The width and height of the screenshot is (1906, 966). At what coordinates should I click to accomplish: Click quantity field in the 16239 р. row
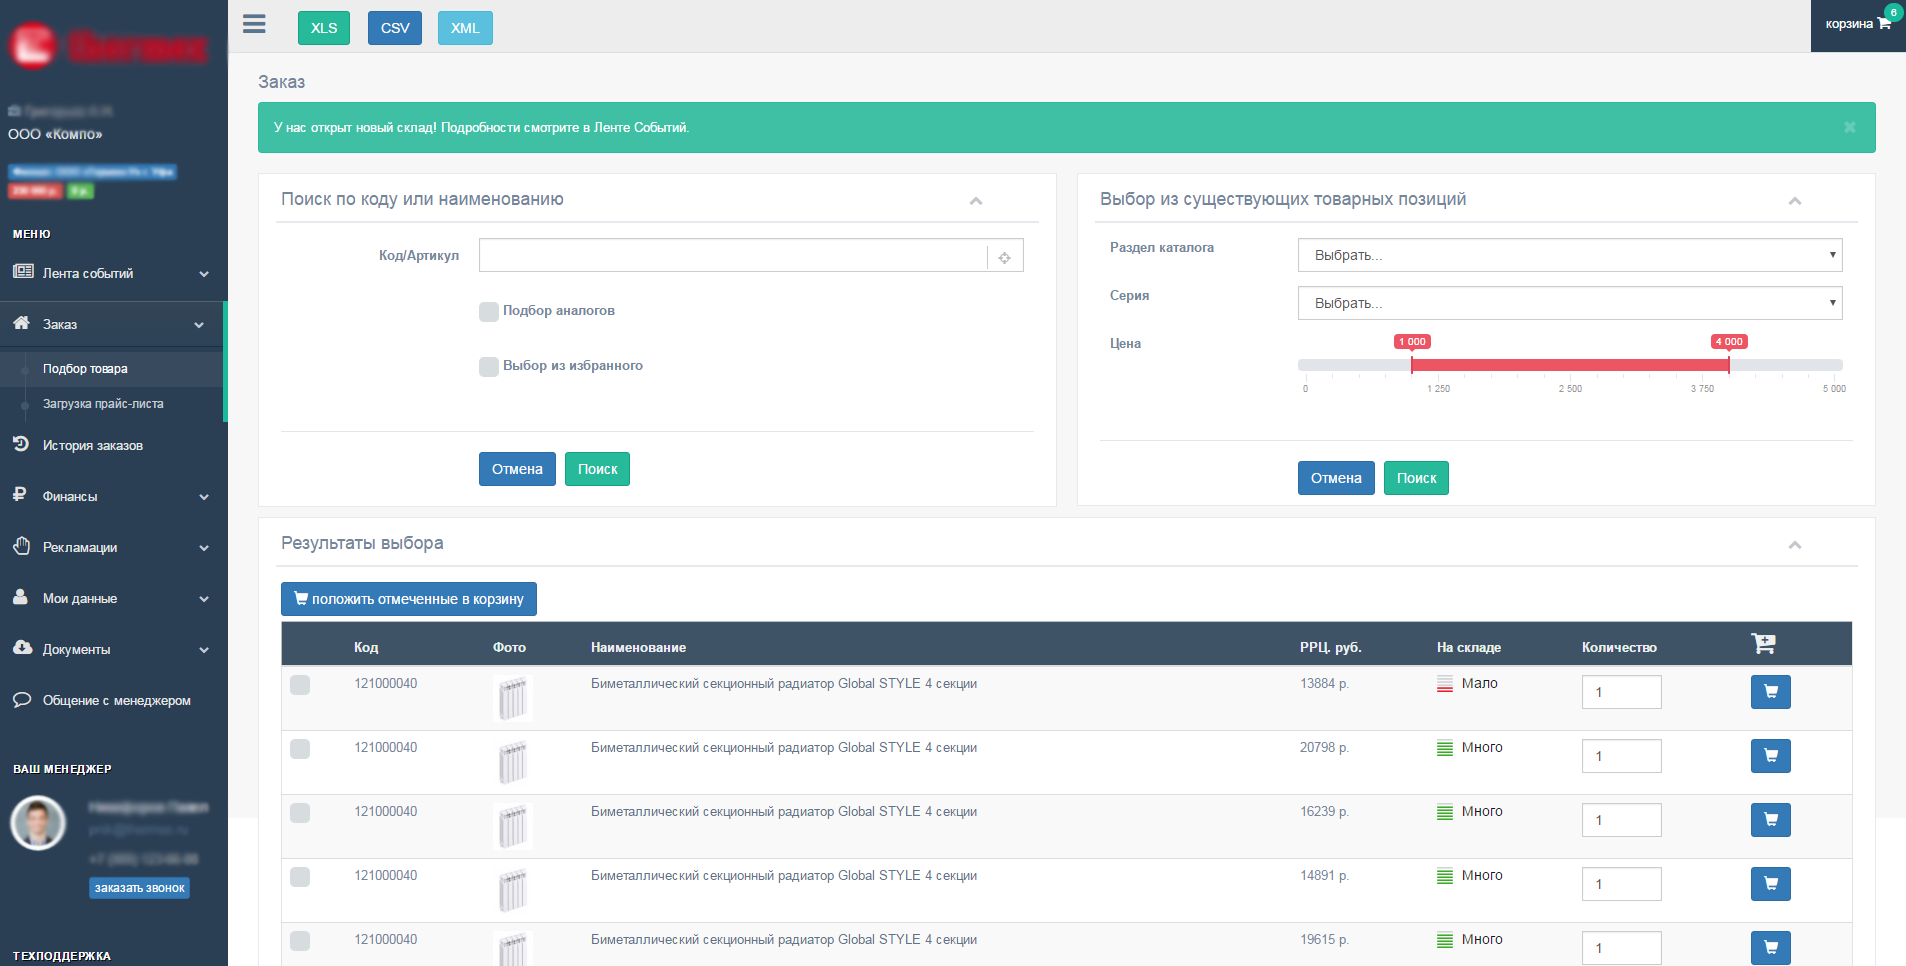pyautogui.click(x=1621, y=820)
